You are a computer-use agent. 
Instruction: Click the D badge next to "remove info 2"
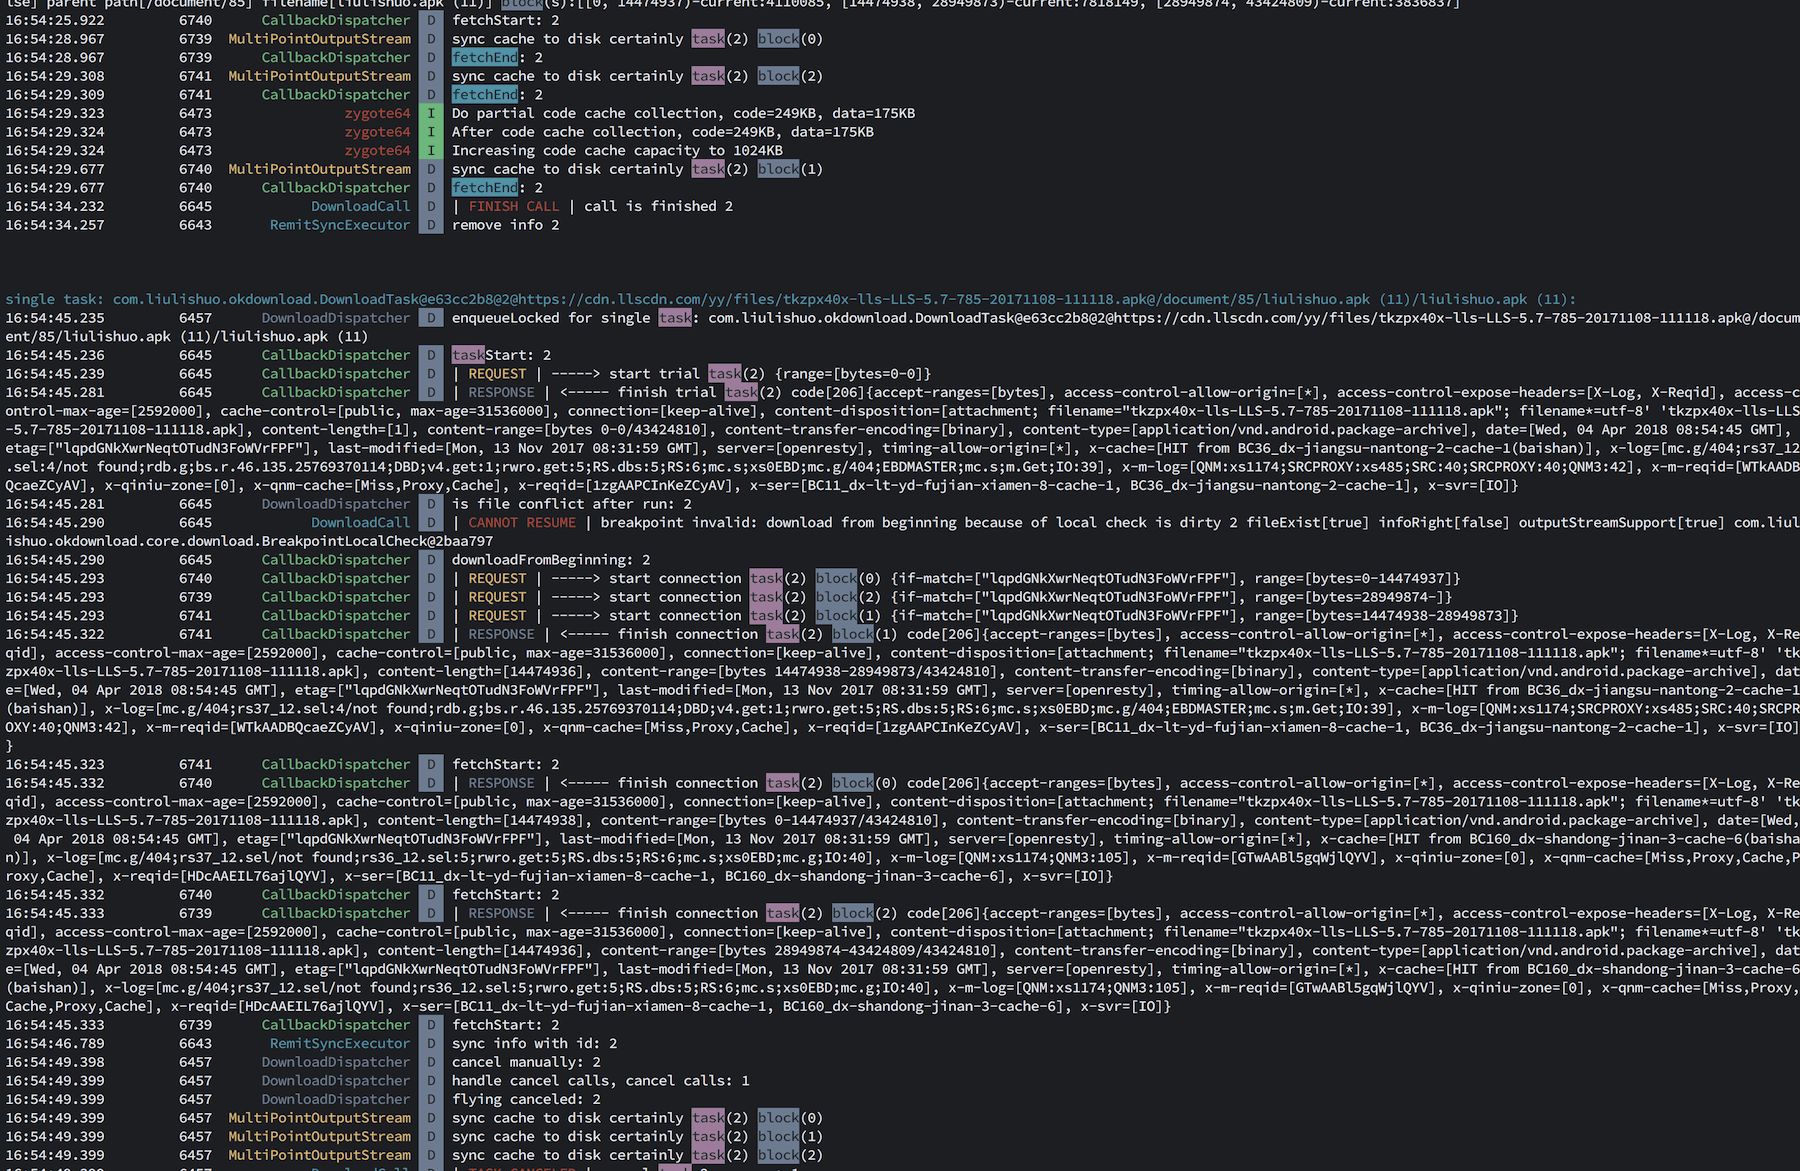point(430,225)
